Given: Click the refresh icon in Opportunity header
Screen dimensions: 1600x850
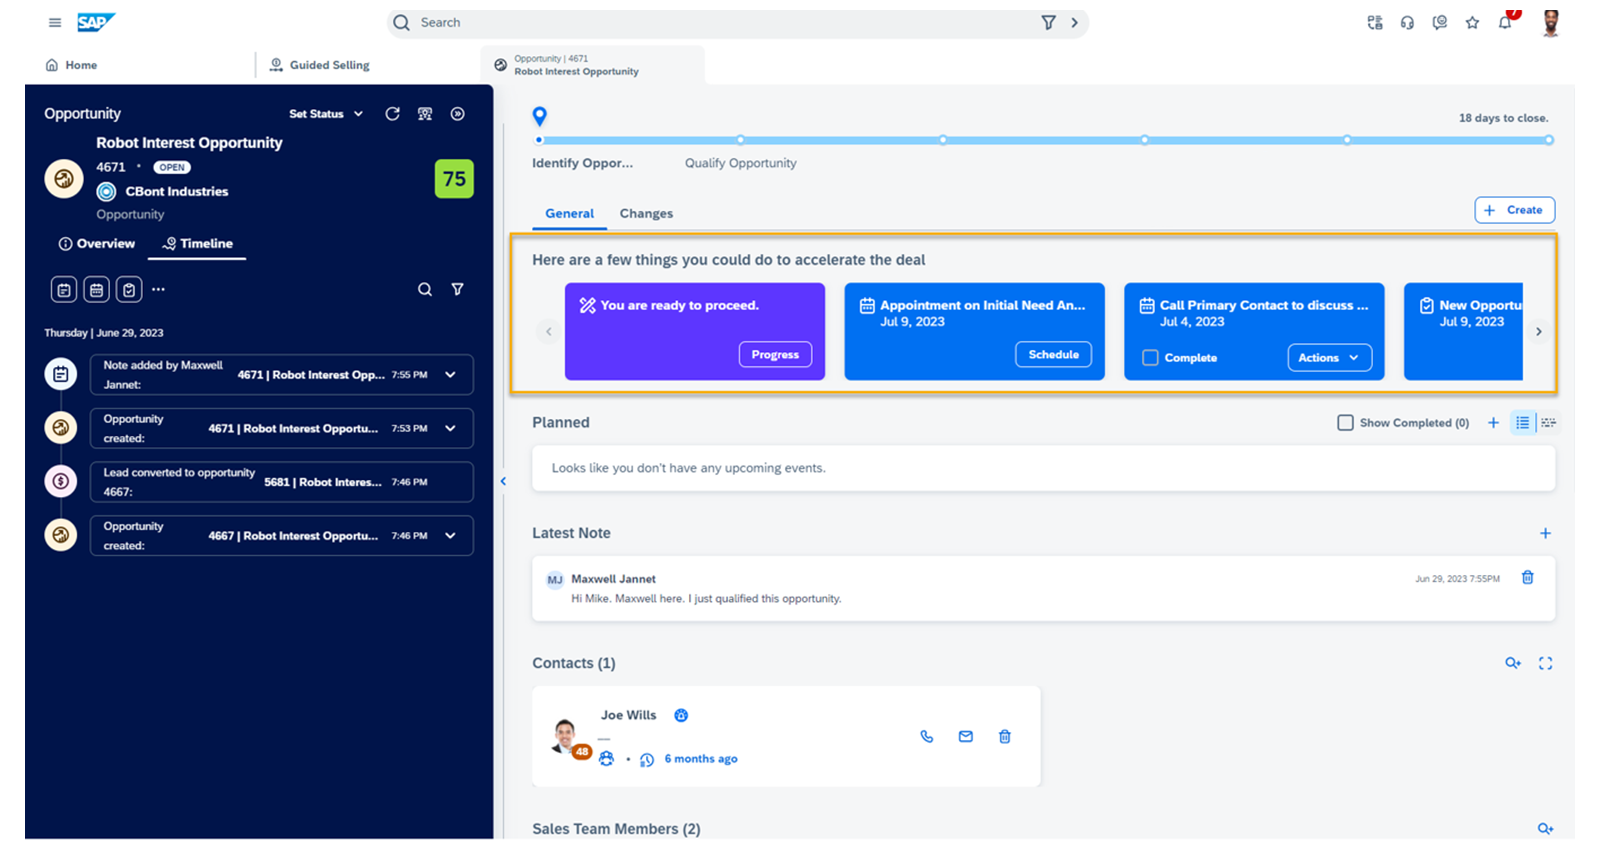Looking at the screenshot, I should (392, 114).
